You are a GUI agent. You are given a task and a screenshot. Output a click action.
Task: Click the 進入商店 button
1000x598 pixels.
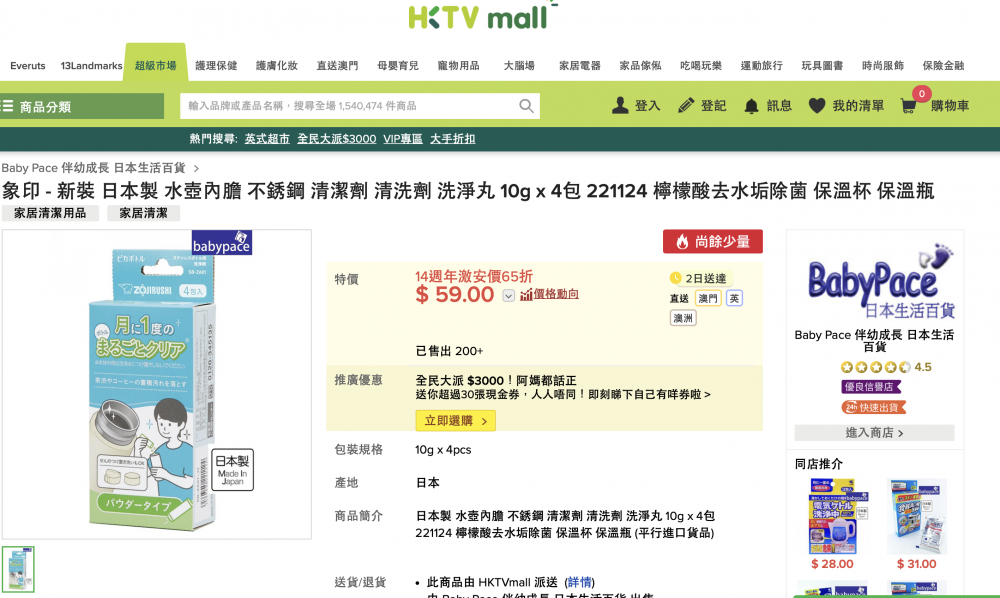pos(874,433)
